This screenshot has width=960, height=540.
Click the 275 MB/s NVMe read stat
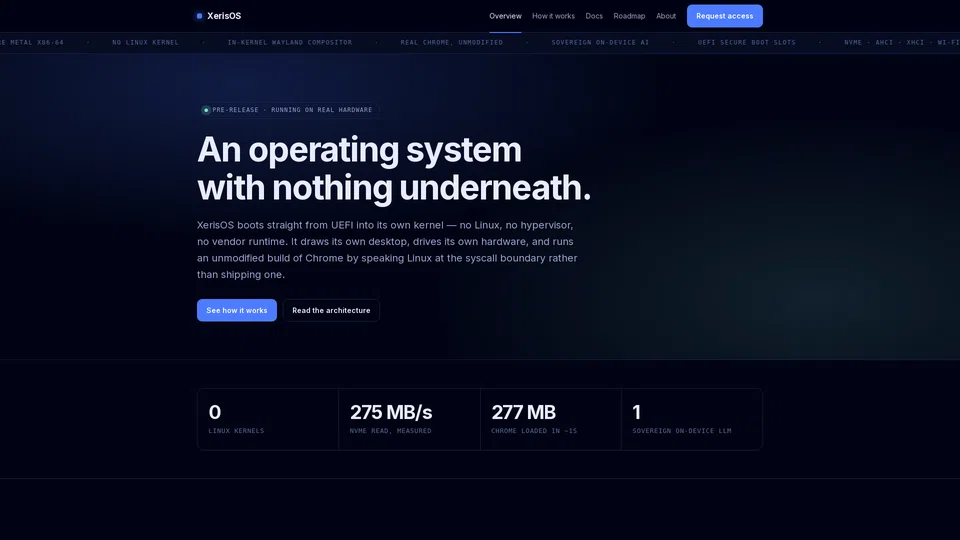point(409,419)
